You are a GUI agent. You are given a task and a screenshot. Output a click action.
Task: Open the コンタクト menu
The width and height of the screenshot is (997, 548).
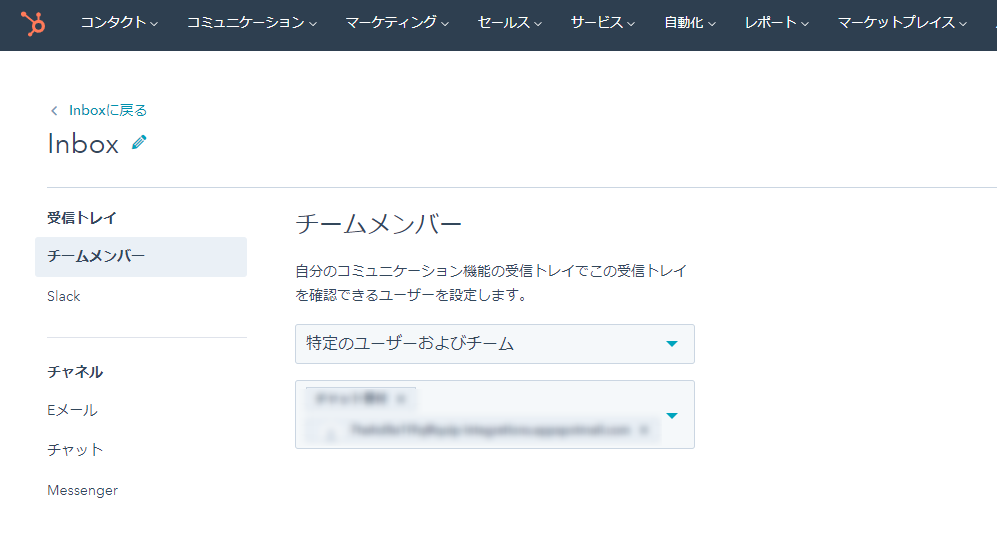coord(119,23)
